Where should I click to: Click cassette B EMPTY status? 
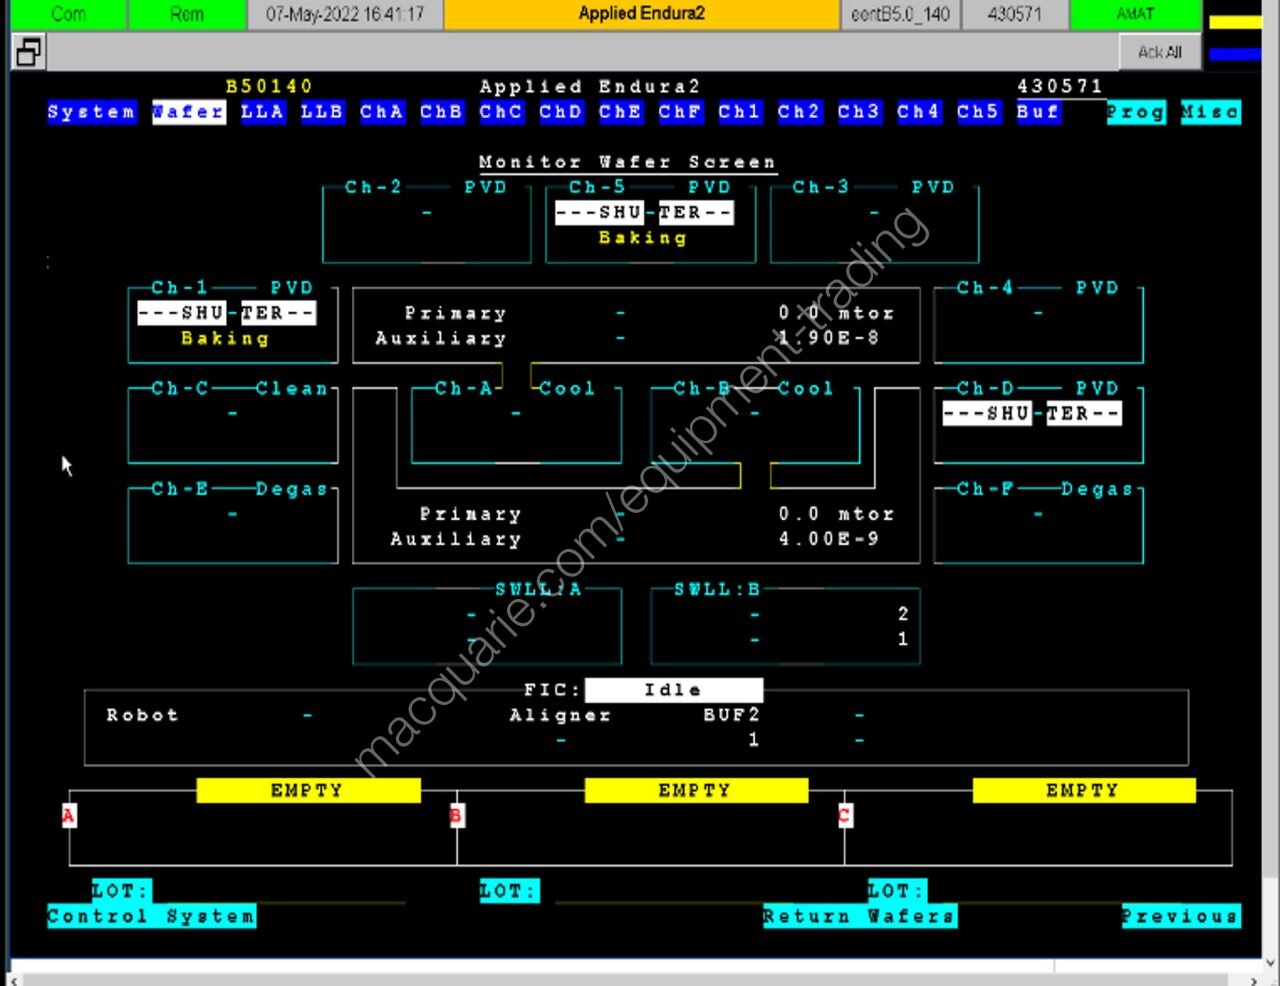click(x=696, y=790)
